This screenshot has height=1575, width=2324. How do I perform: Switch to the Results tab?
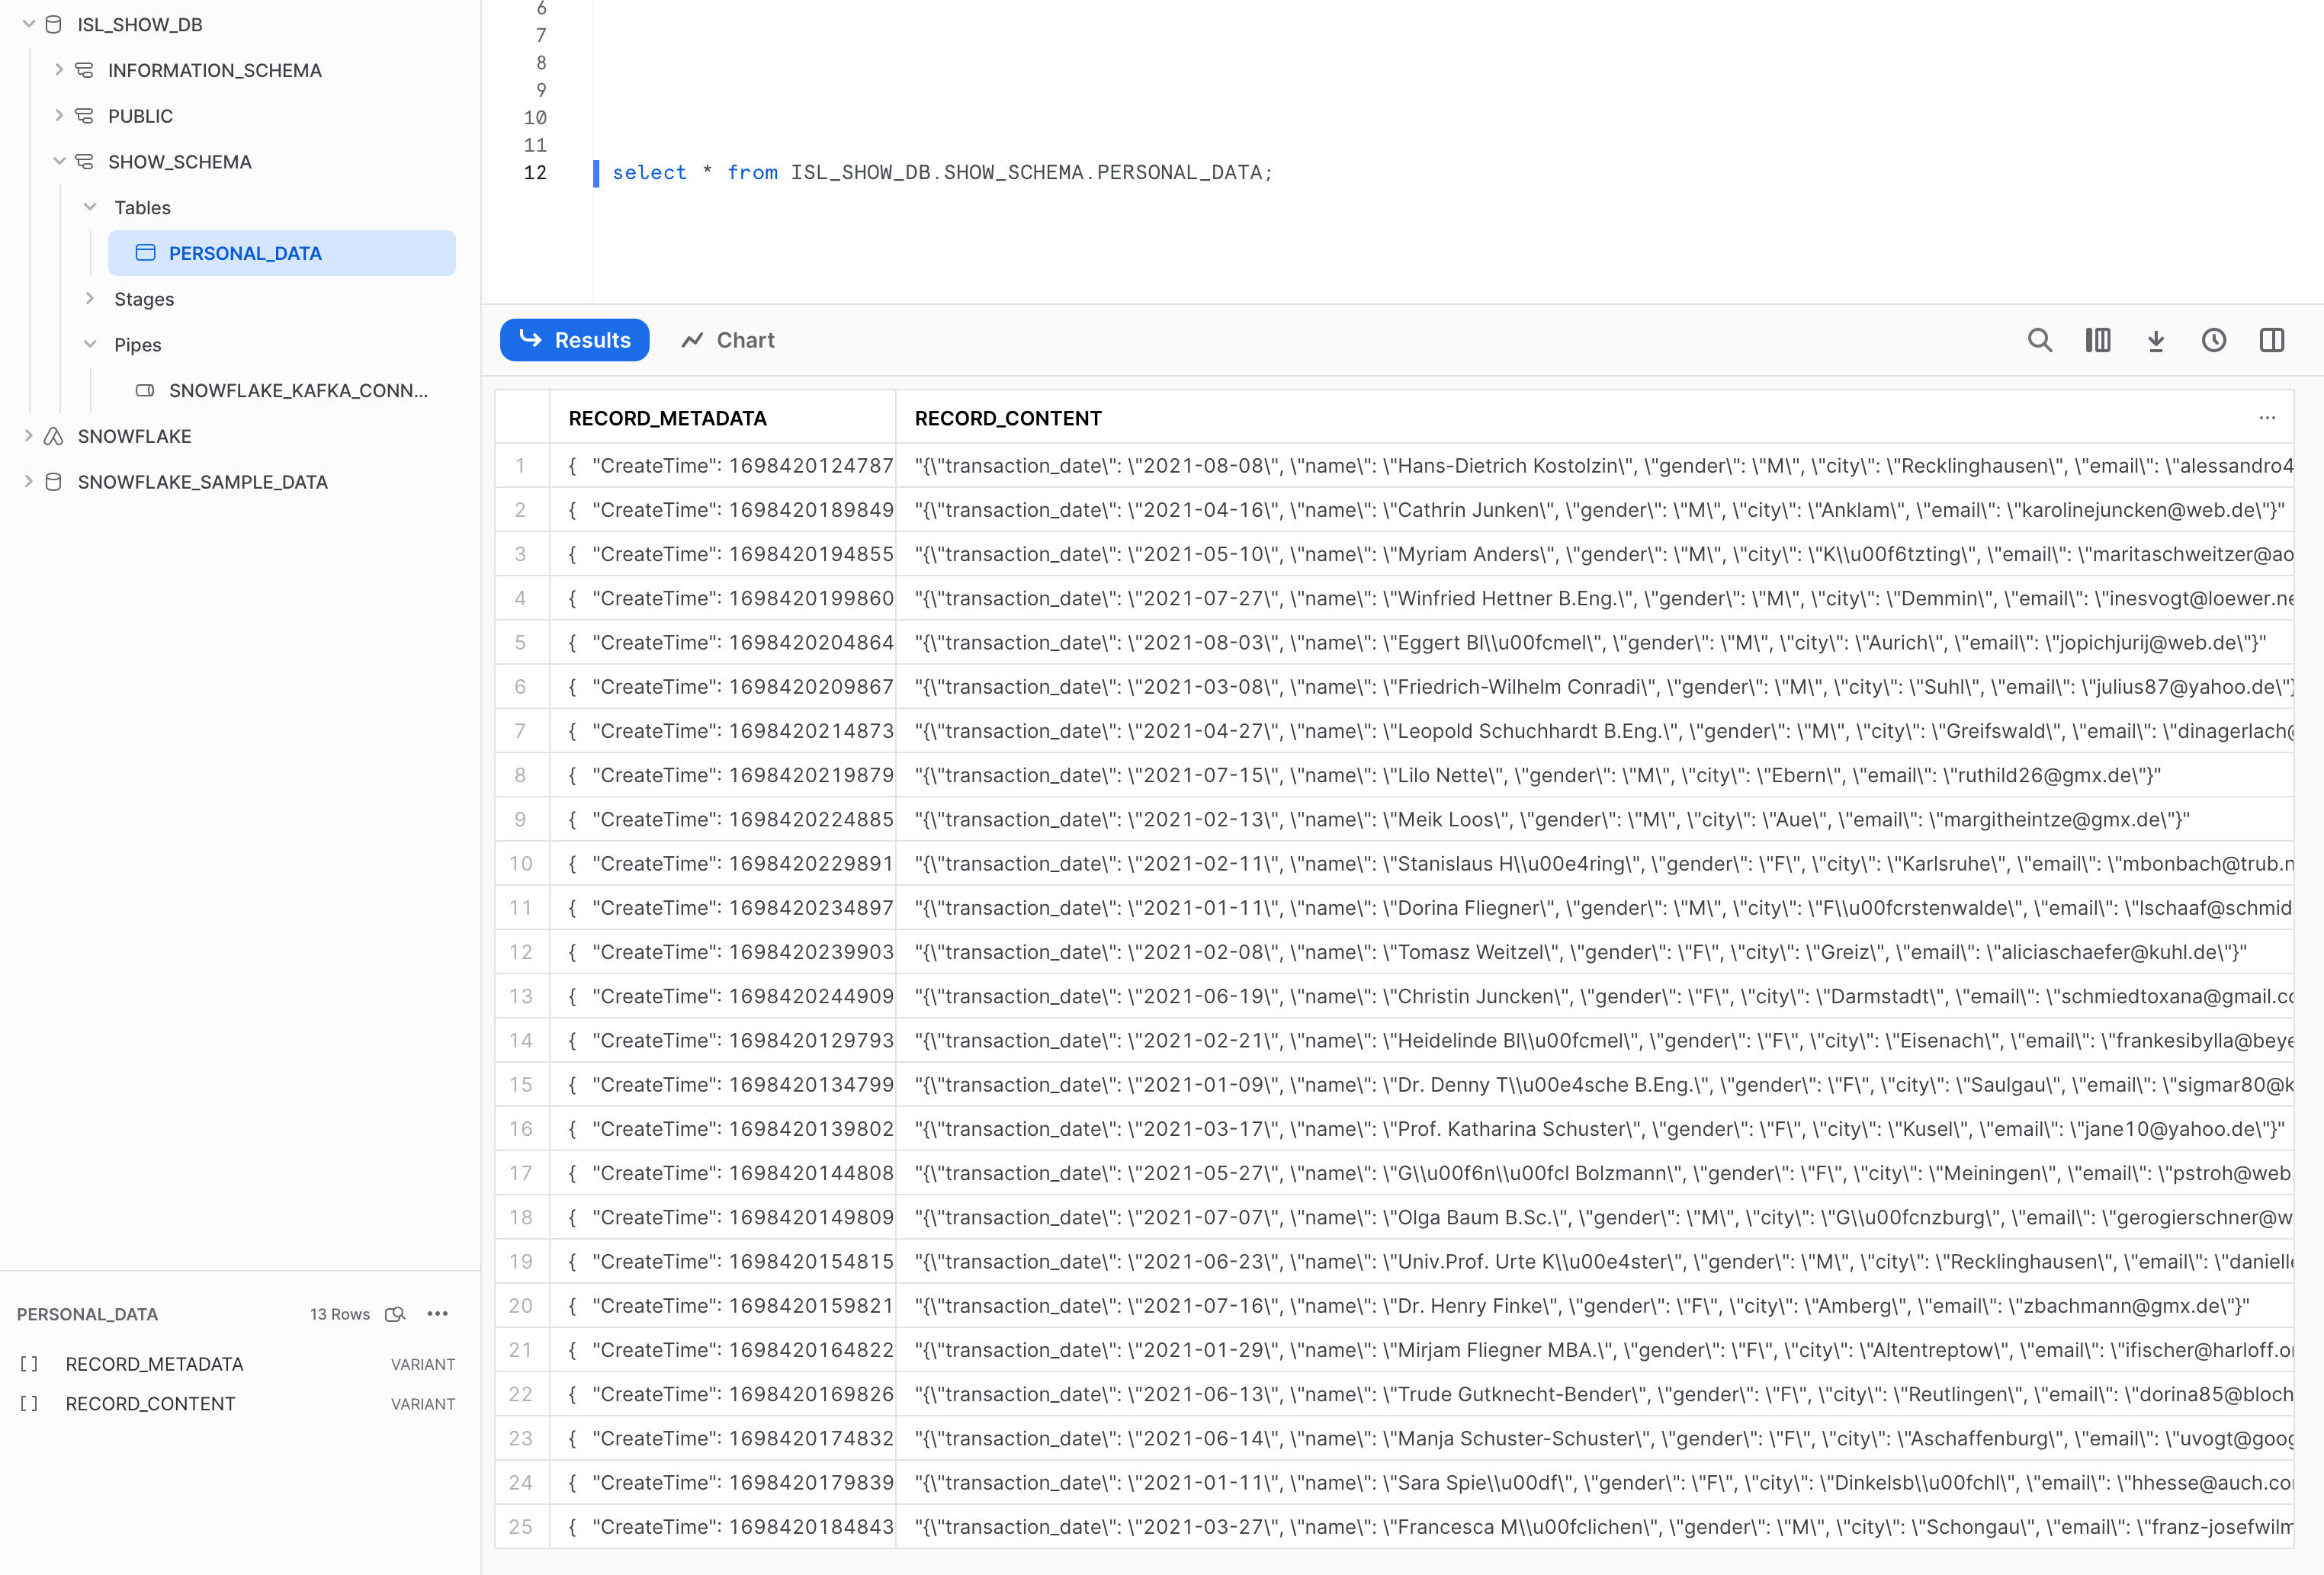(x=574, y=340)
